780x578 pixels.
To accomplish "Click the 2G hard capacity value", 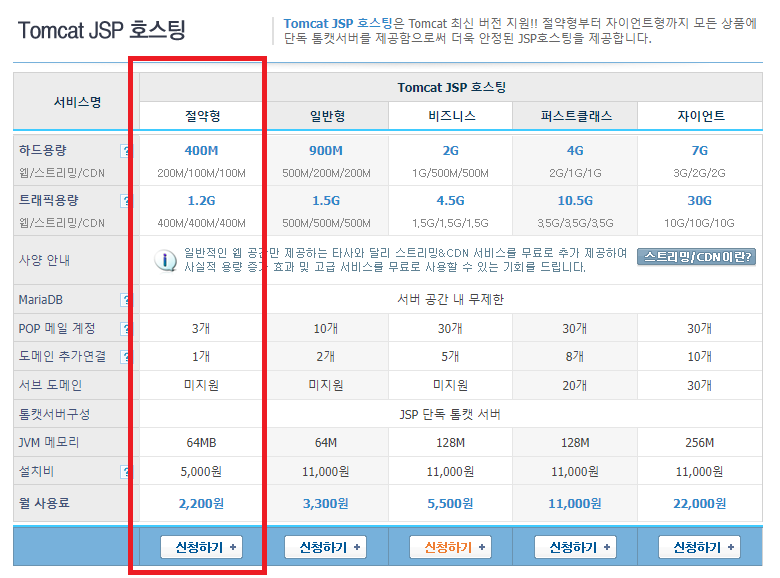I will point(451,151).
